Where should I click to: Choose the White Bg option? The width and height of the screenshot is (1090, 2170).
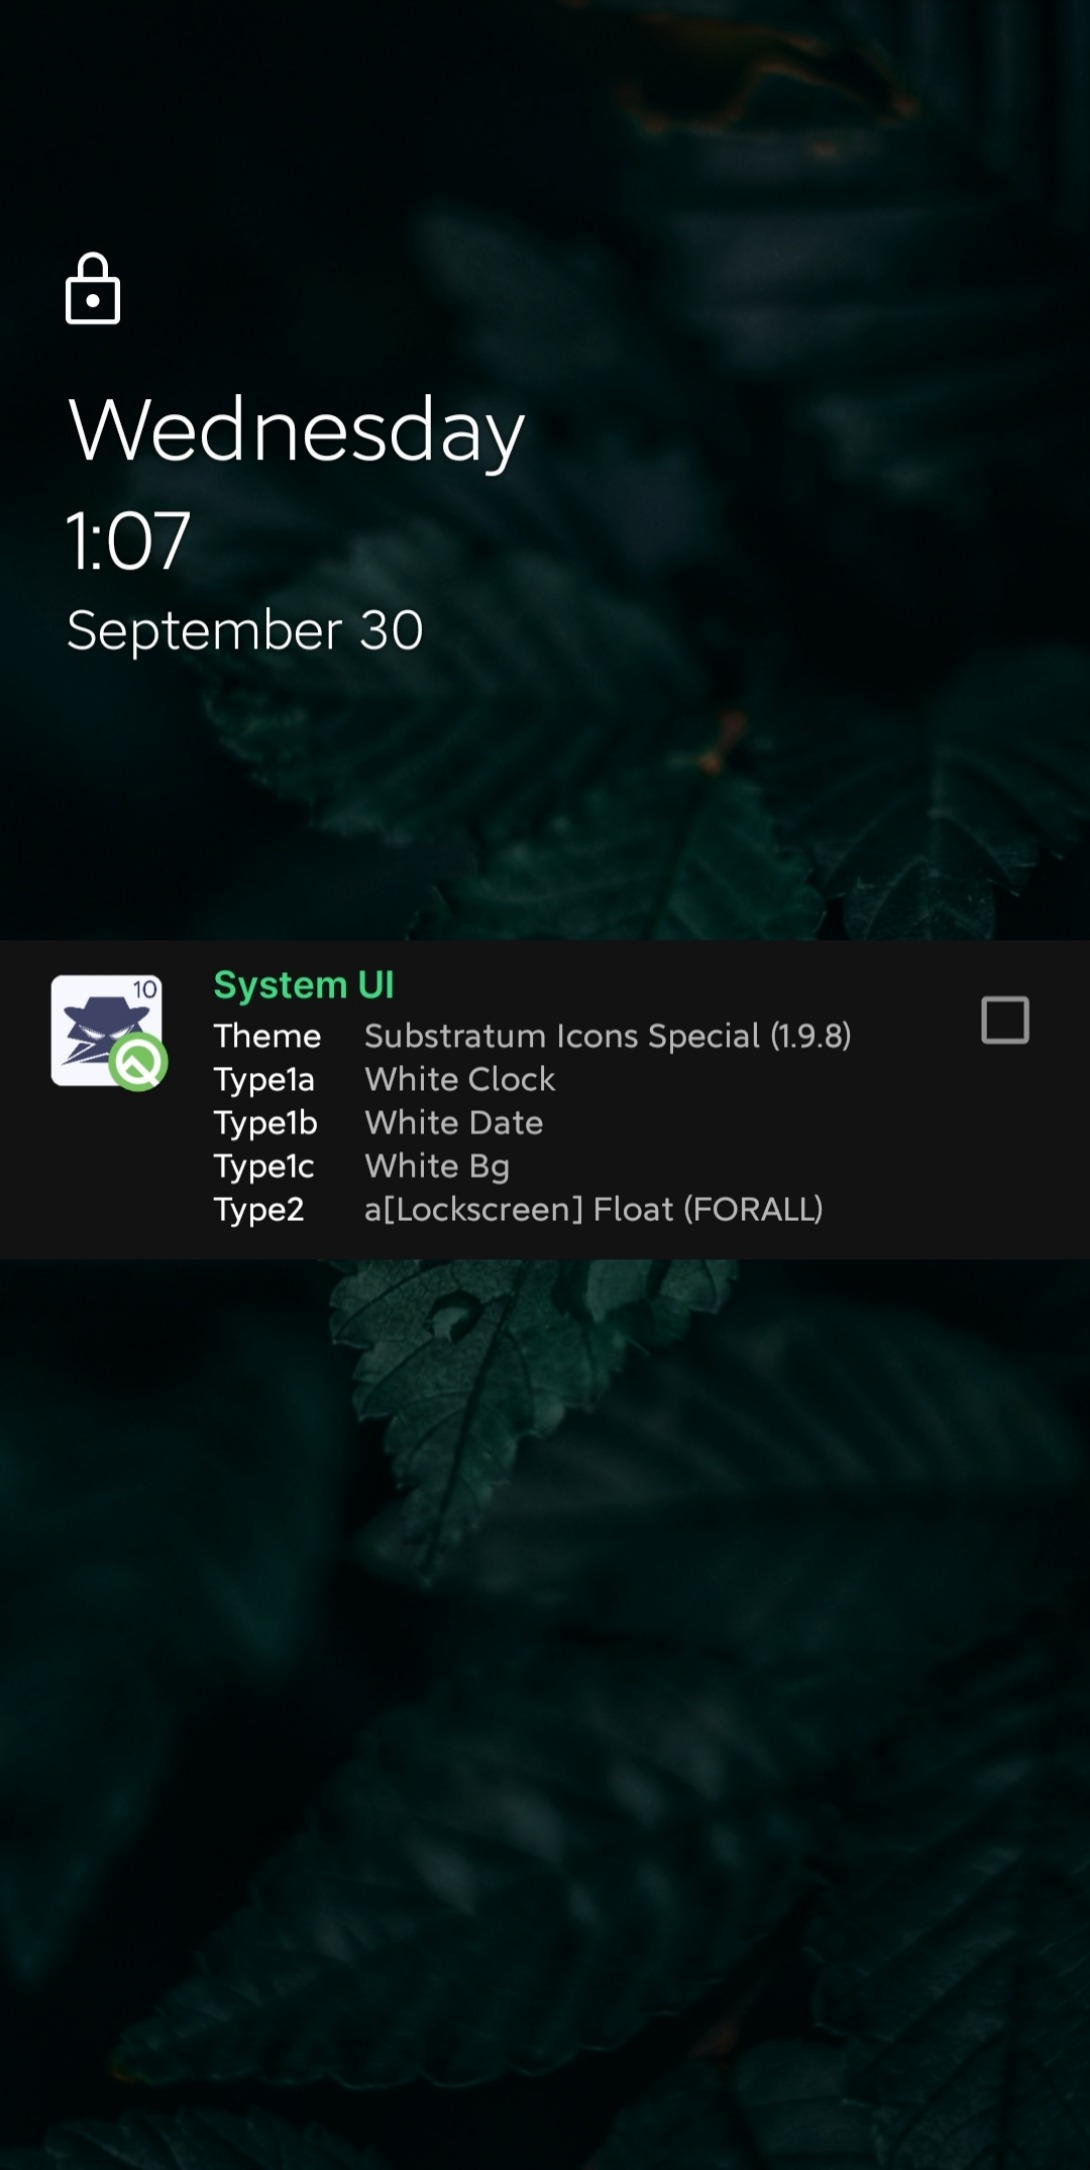[x=437, y=1166]
